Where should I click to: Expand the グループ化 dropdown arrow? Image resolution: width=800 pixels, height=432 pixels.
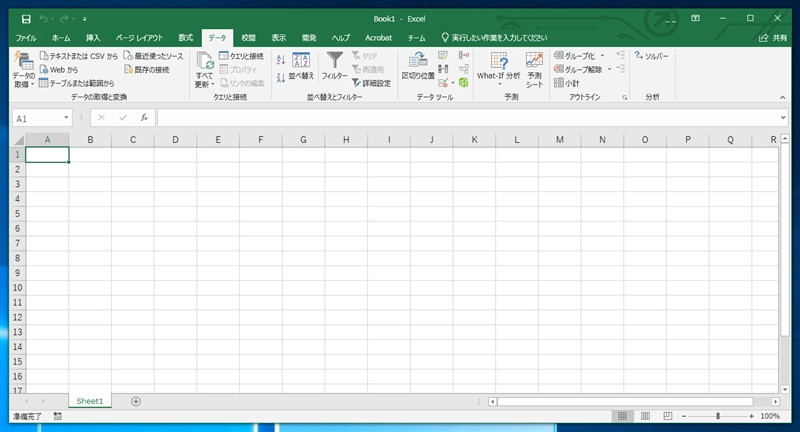603,56
